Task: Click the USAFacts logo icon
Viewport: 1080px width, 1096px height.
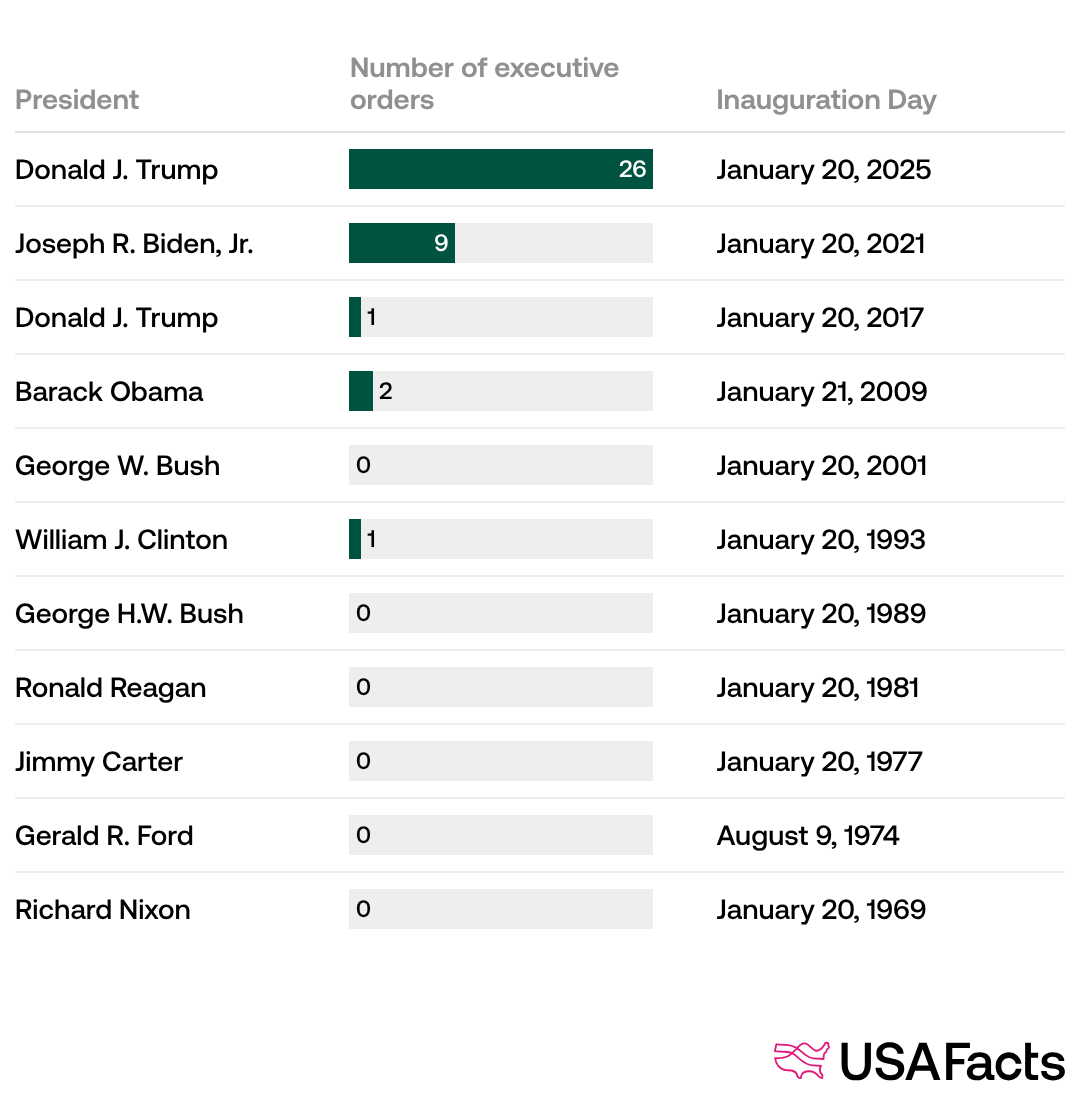Action: point(802,1060)
